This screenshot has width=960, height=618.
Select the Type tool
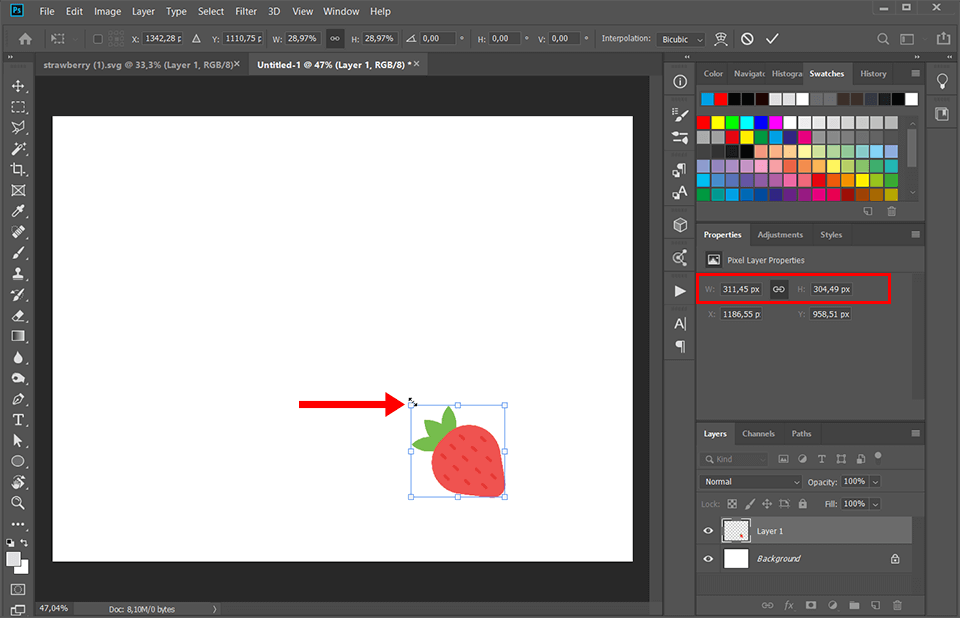(18, 419)
